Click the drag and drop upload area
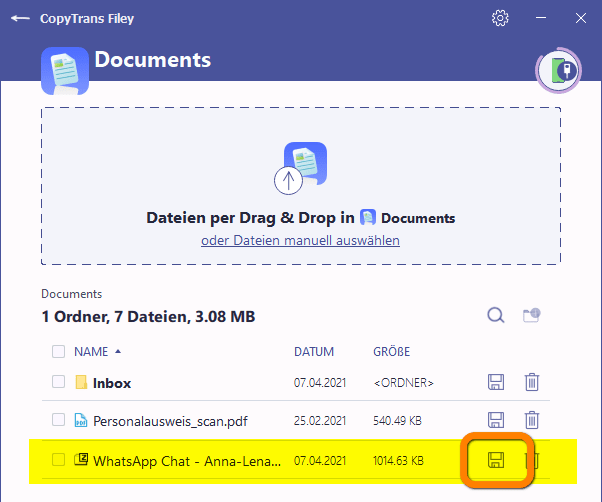The width and height of the screenshot is (602, 502). (x=301, y=186)
